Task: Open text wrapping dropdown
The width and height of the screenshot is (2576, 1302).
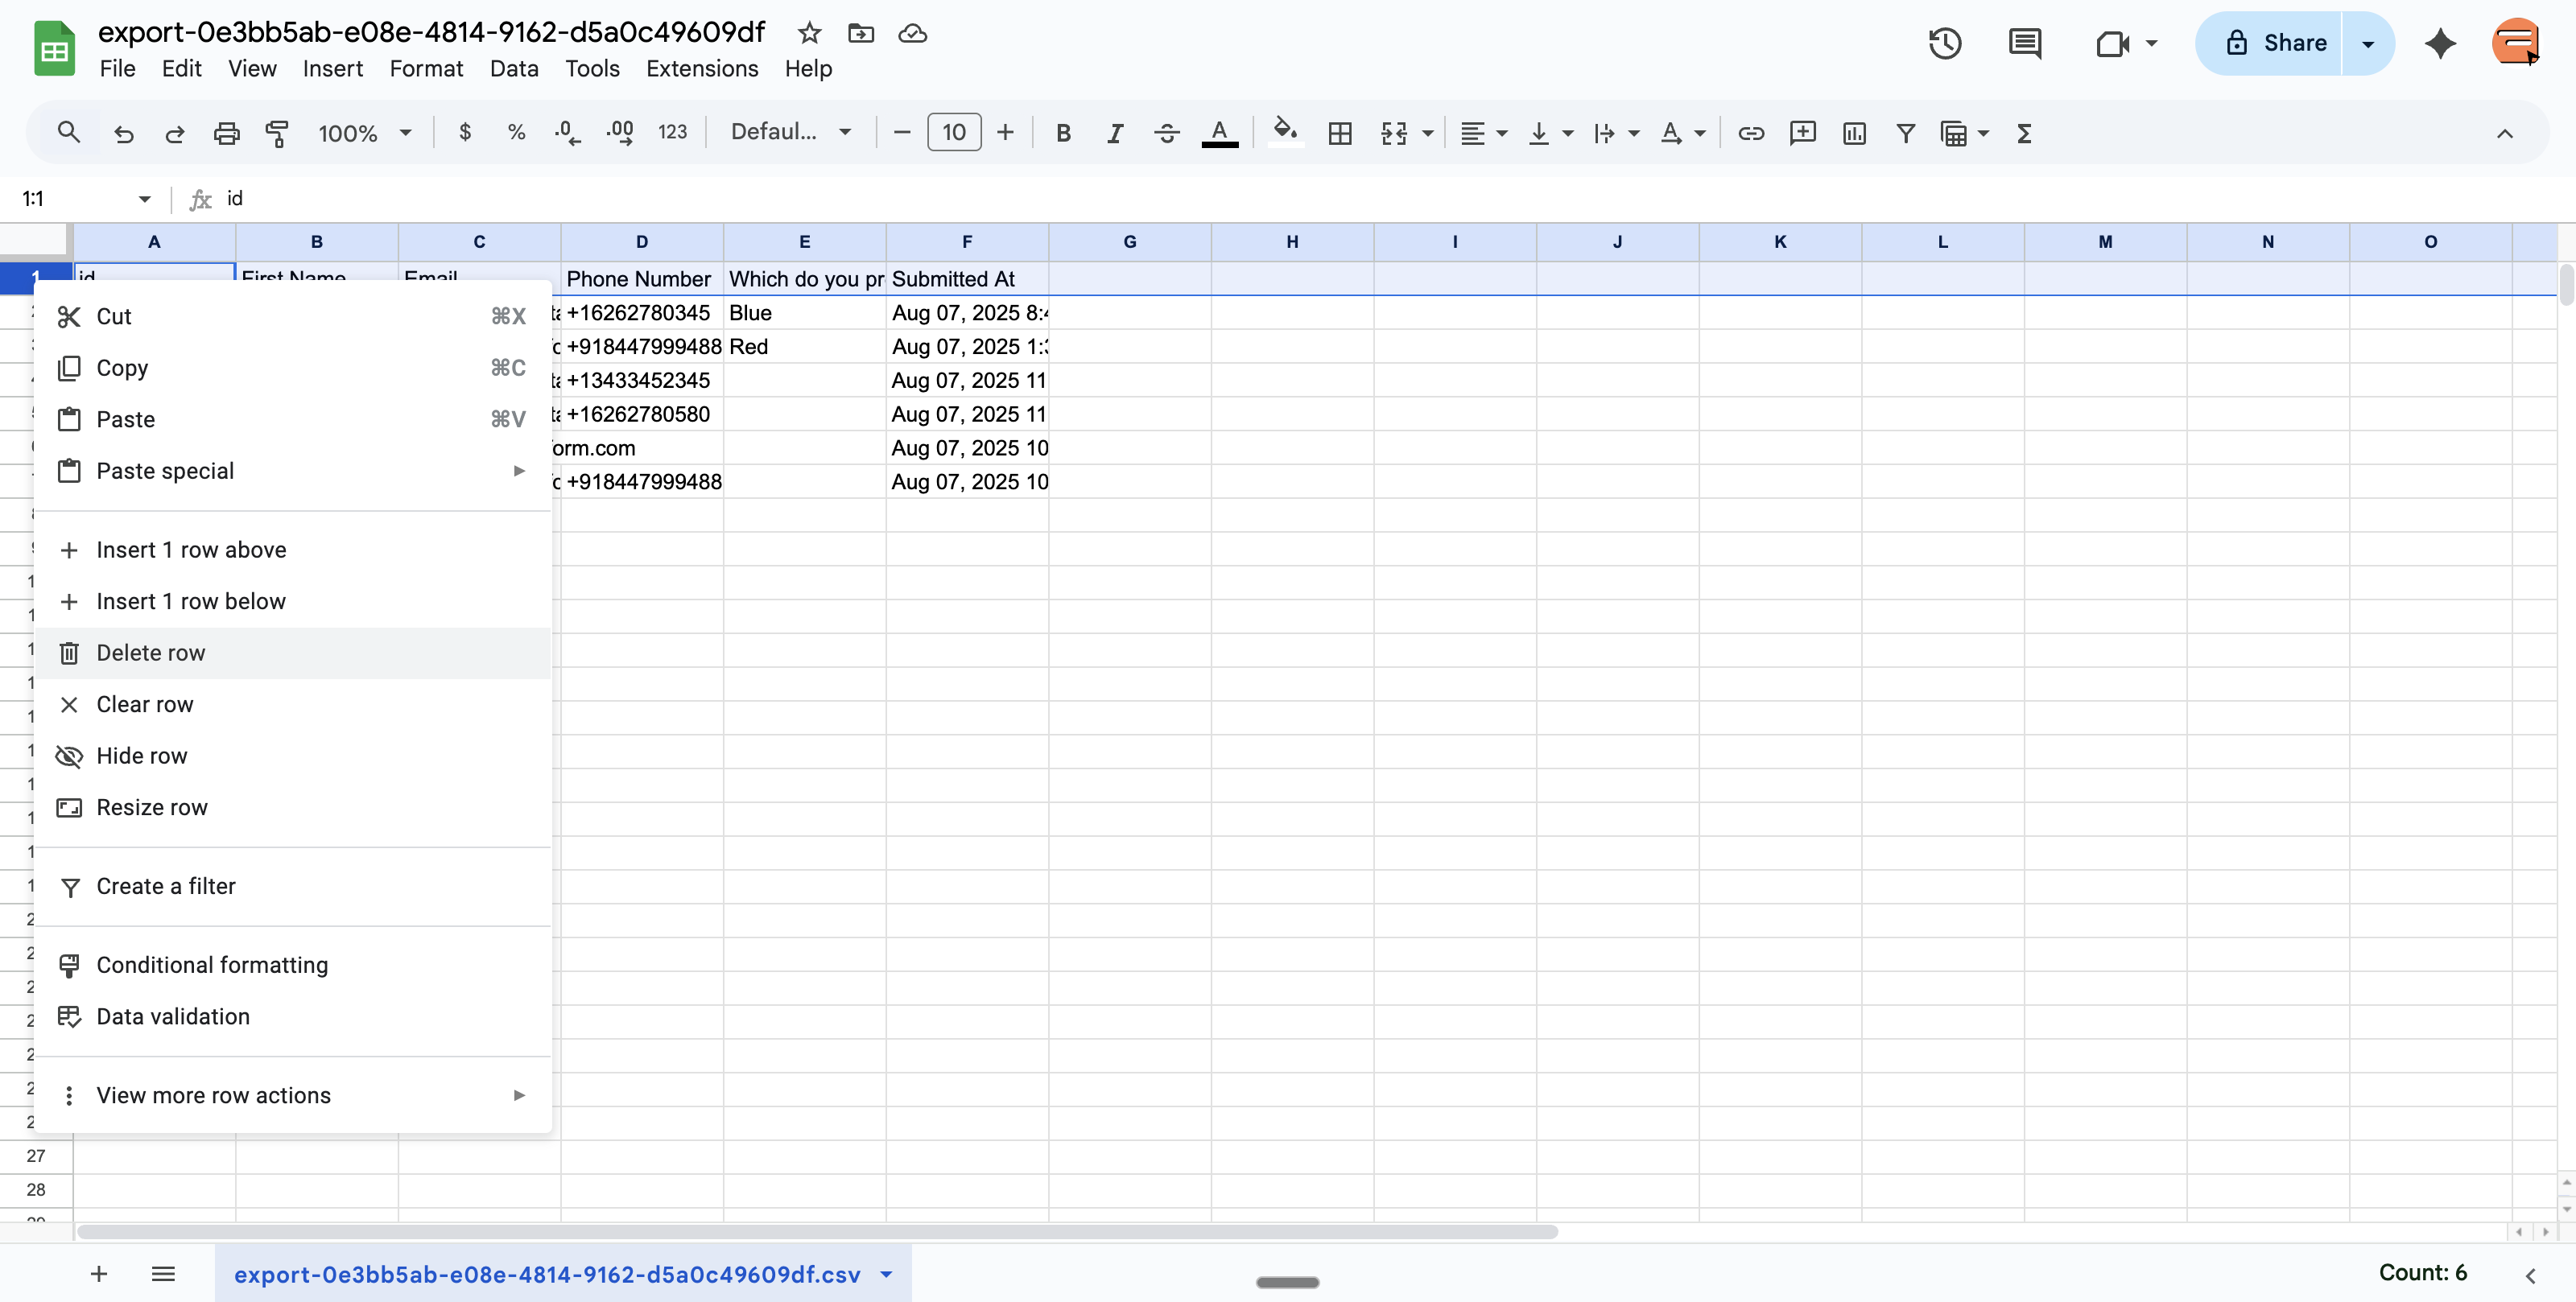Action: point(1617,133)
